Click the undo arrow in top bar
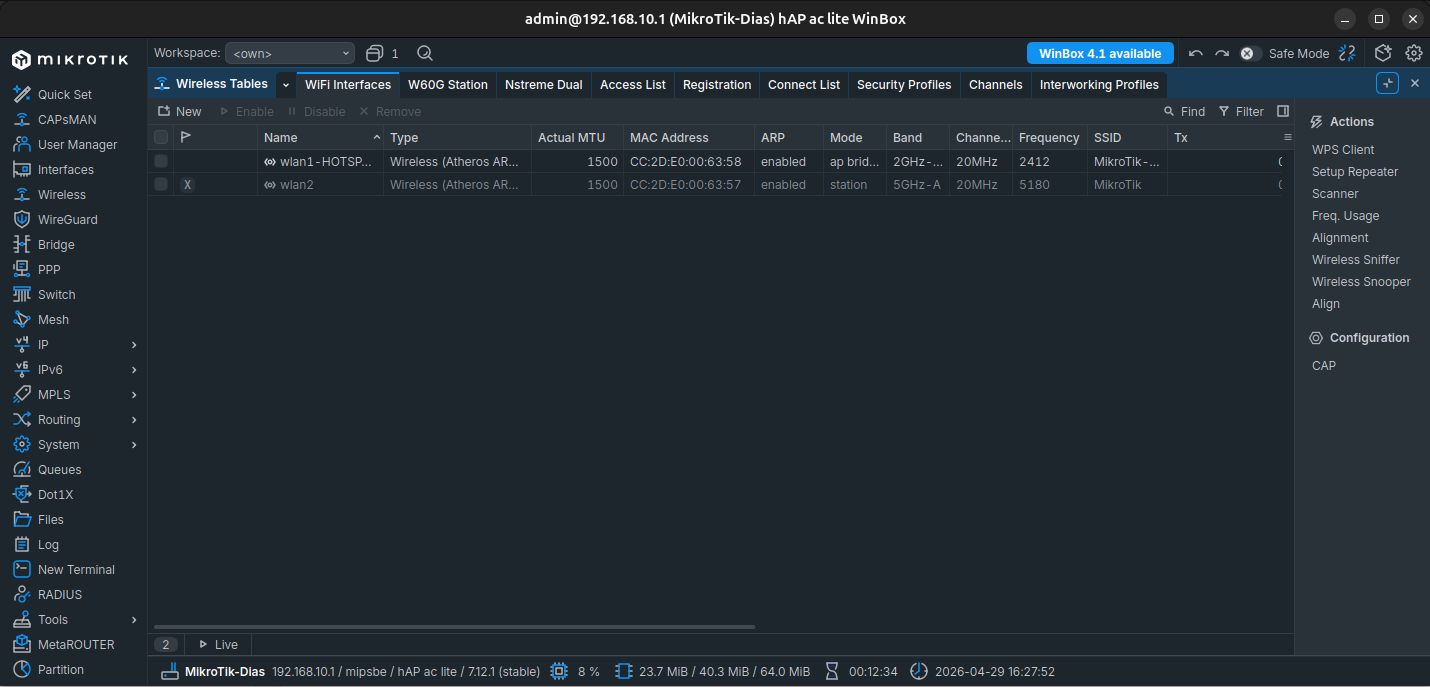Image resolution: width=1430 pixels, height=687 pixels. pyautogui.click(x=1195, y=53)
